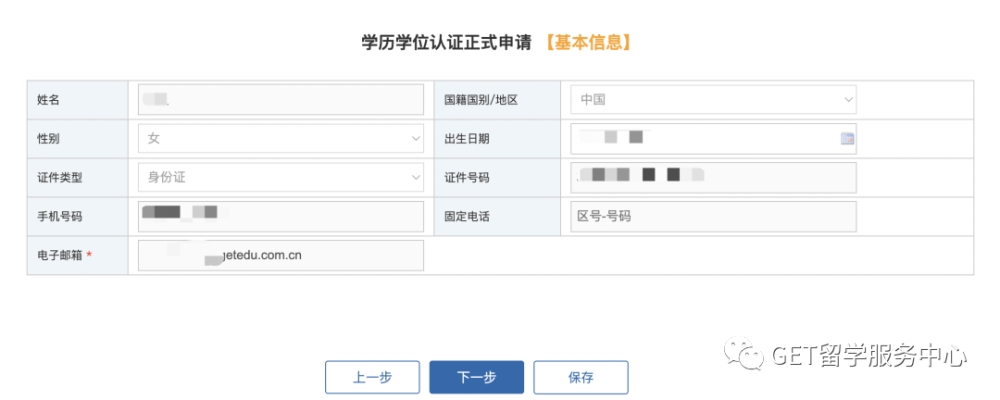
Task: Expand the 性别 dropdown arrow
Action: (x=416, y=138)
